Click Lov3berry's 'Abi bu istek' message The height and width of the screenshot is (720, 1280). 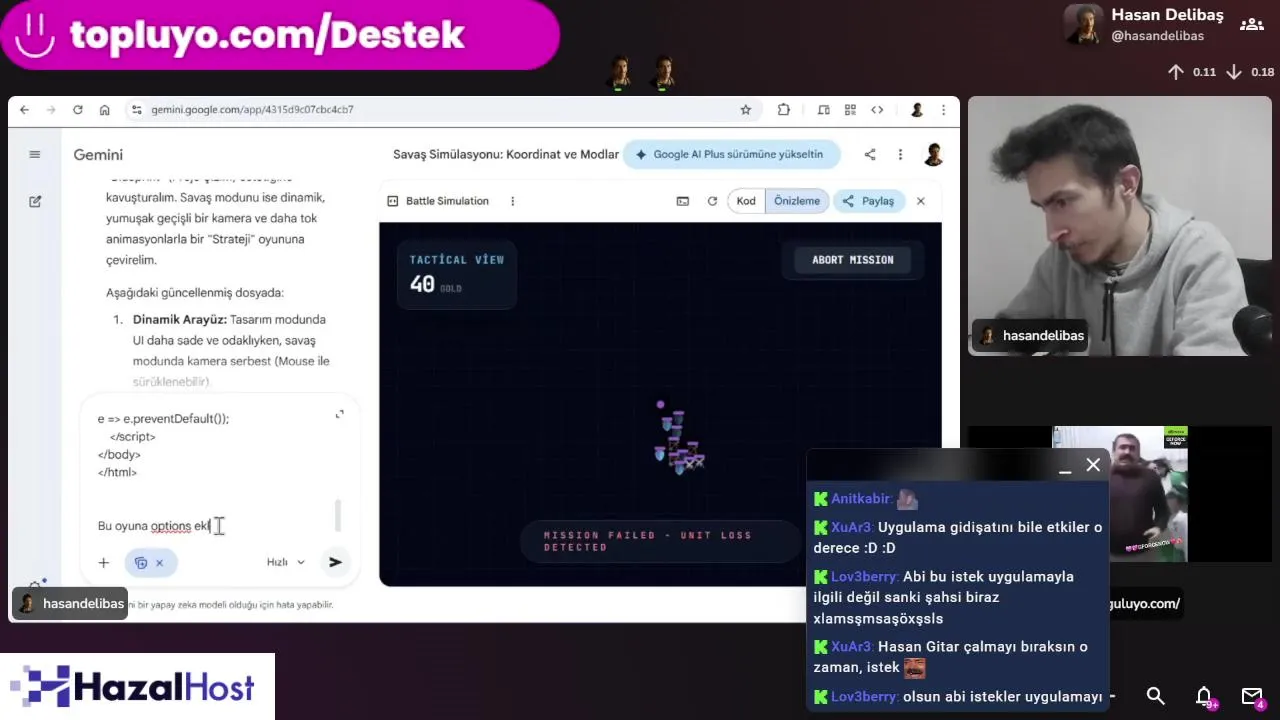[958, 597]
